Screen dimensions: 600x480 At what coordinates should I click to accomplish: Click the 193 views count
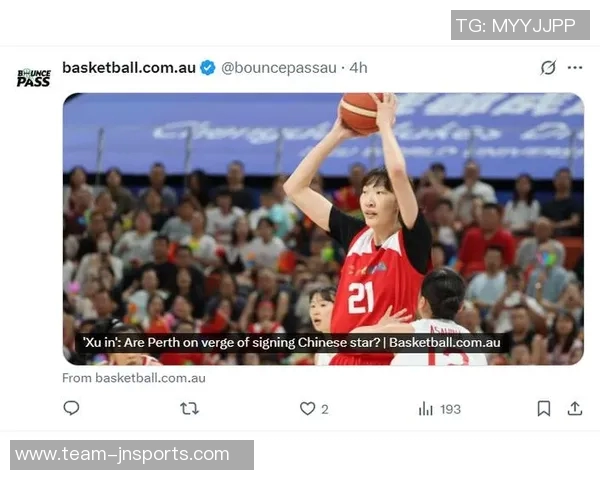point(450,410)
